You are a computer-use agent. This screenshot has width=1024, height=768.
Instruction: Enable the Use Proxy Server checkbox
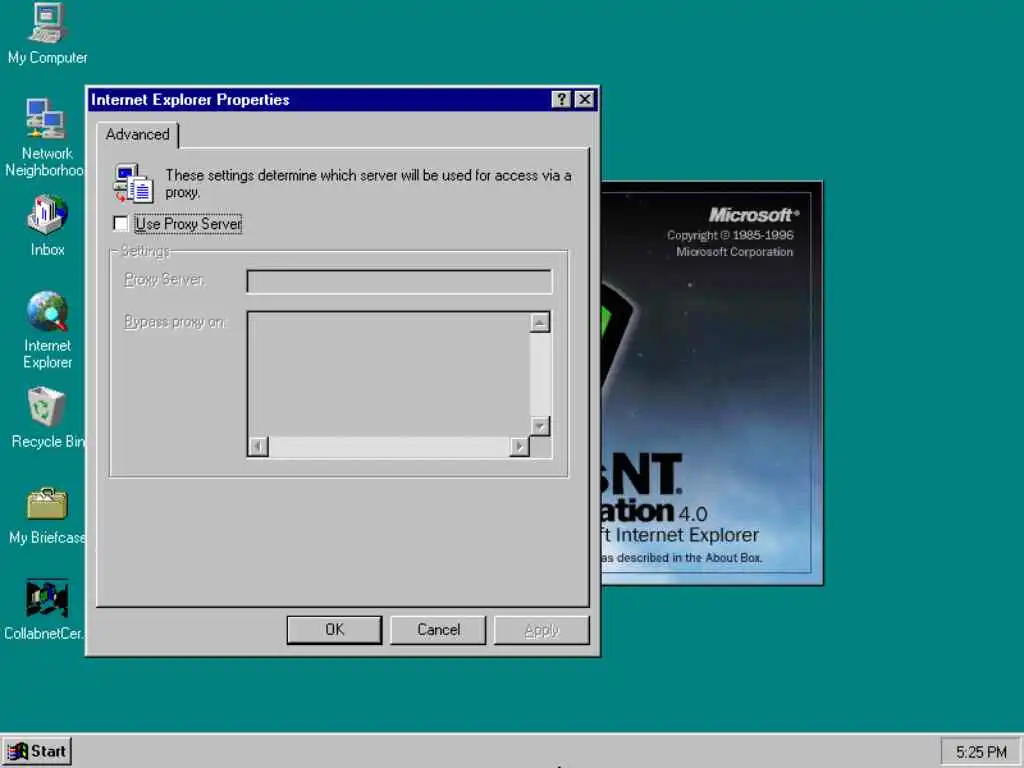[x=121, y=223]
